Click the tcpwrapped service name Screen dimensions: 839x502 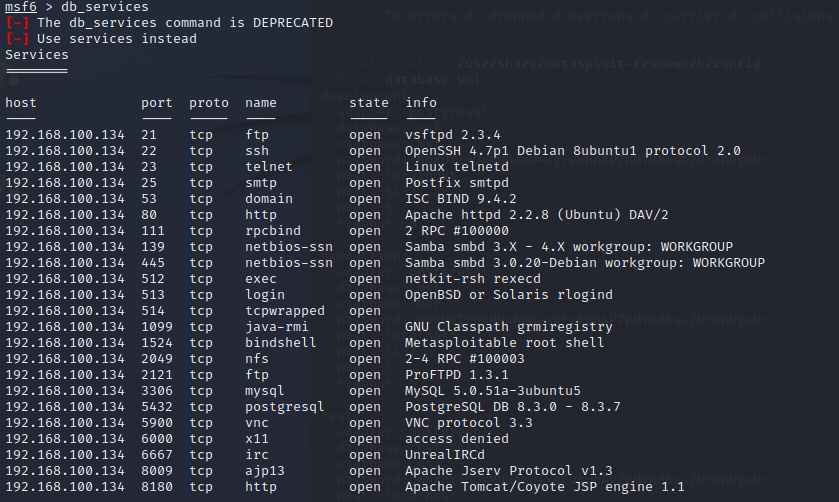click(x=285, y=311)
